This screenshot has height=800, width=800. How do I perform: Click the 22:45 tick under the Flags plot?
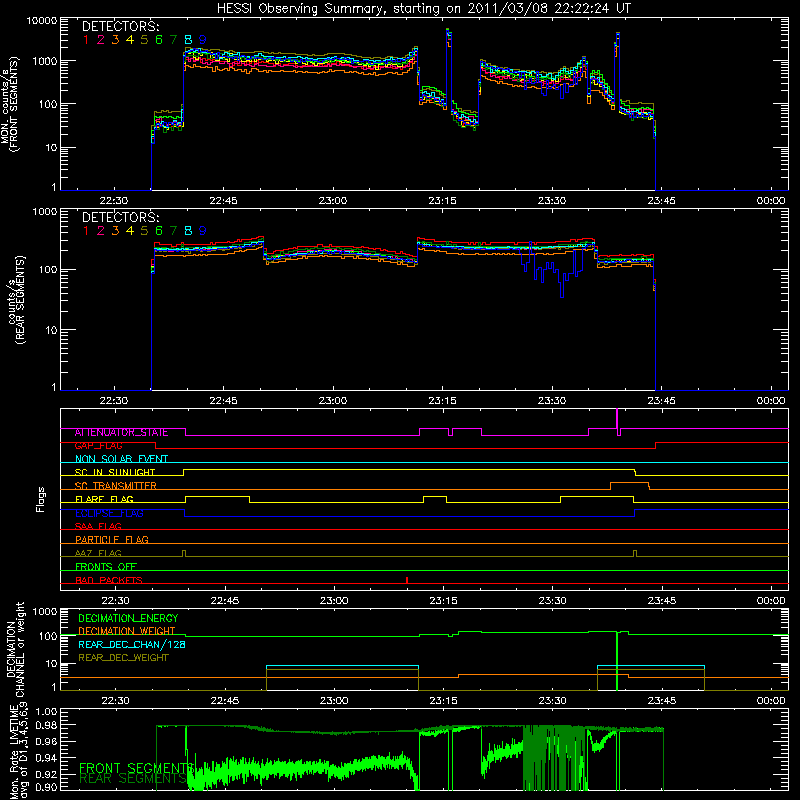(x=224, y=601)
